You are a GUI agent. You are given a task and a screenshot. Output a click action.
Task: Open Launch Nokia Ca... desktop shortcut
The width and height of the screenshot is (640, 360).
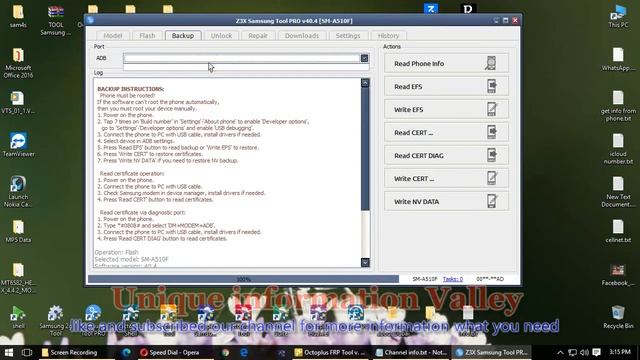[18, 192]
